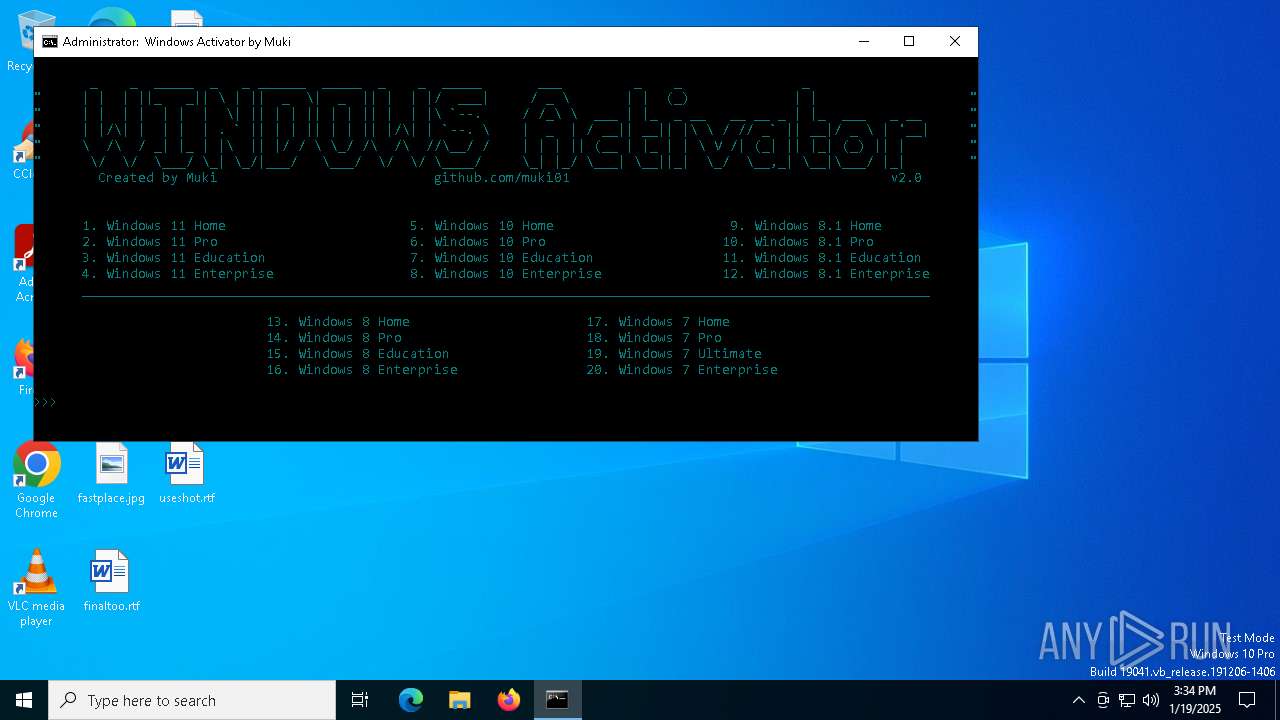Open the notification center icon
This screenshot has height=720, width=1280.
[1248, 700]
